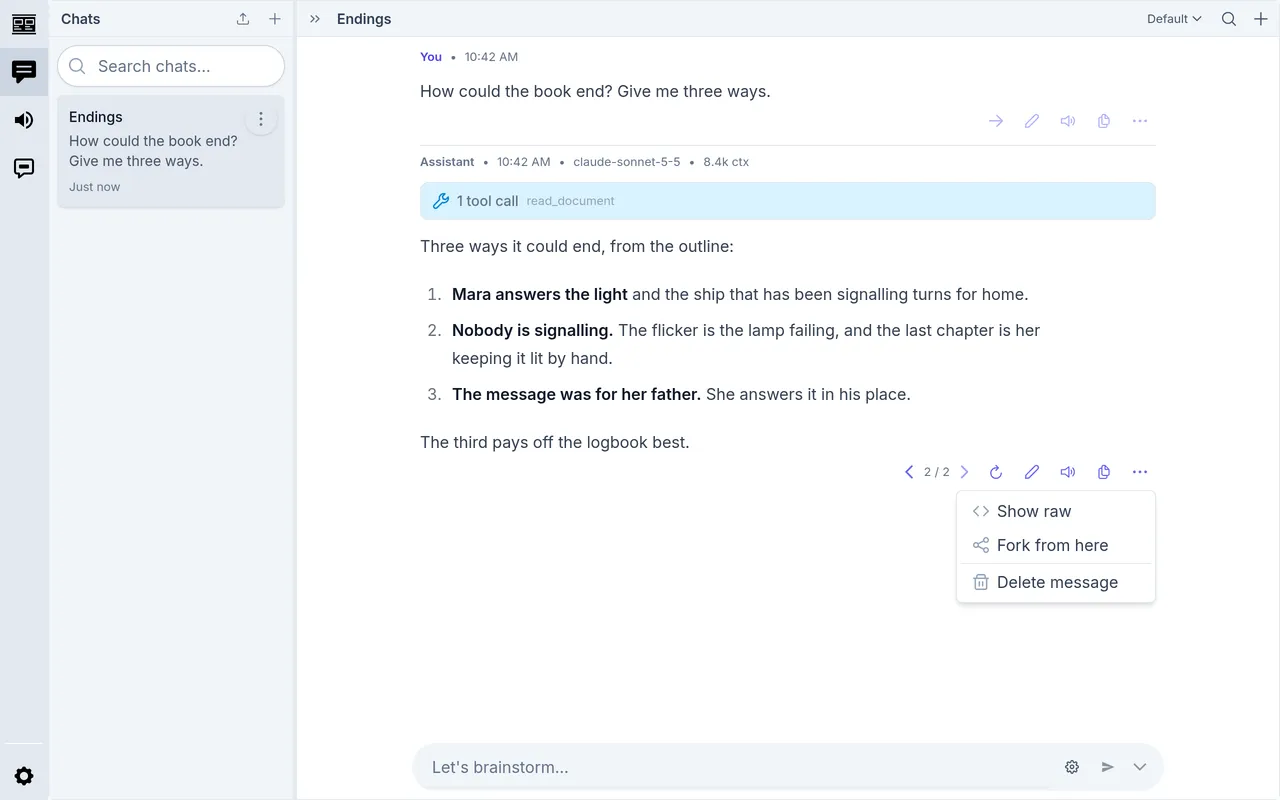Image resolution: width=1280 pixels, height=800 pixels.
Task: Click the arrow icon on user message
Action: pyautogui.click(x=996, y=121)
